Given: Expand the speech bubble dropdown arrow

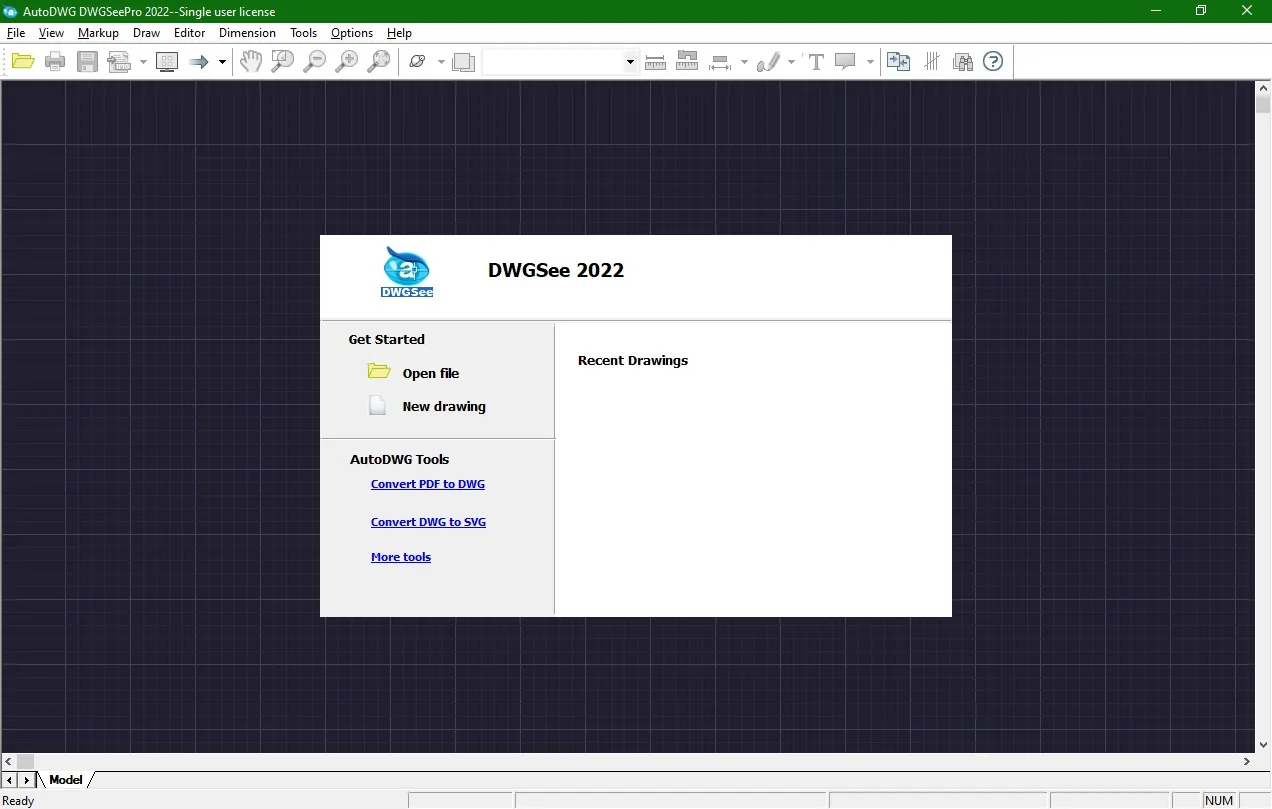Looking at the screenshot, I should (x=870, y=62).
